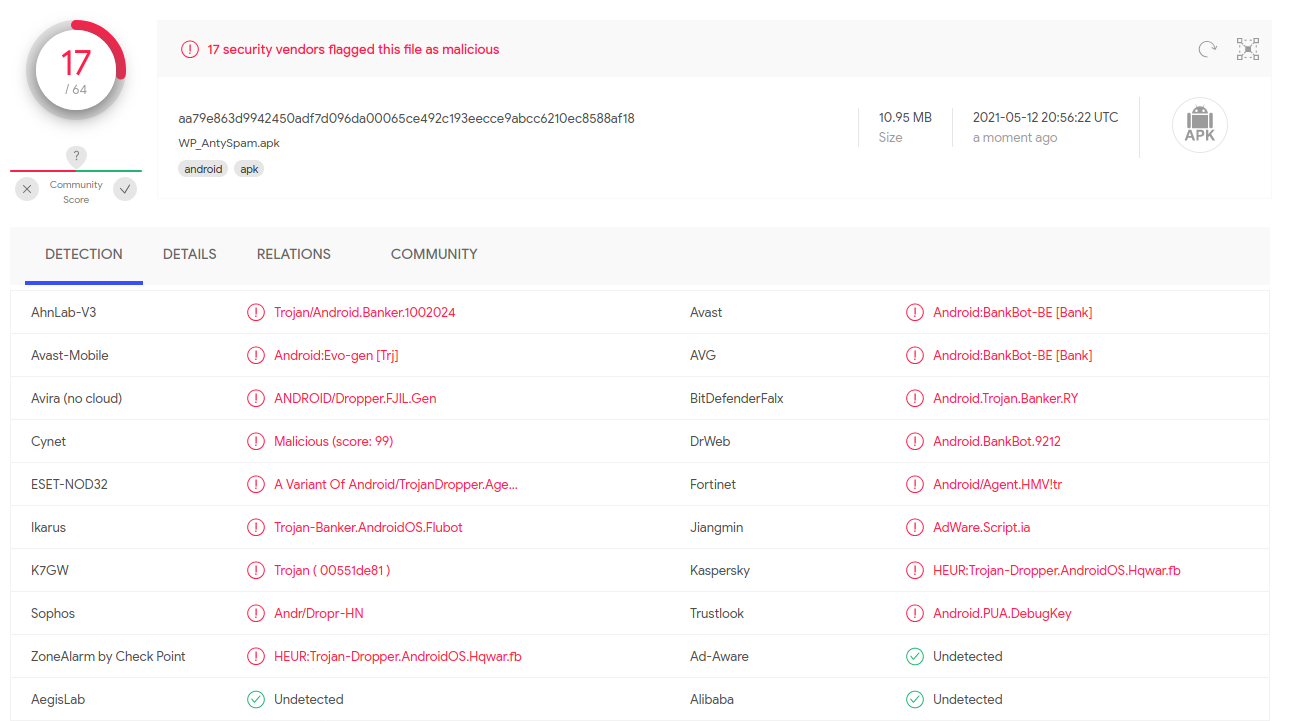Click the community score question mark
This screenshot has height=721, width=1291.
coord(77,156)
